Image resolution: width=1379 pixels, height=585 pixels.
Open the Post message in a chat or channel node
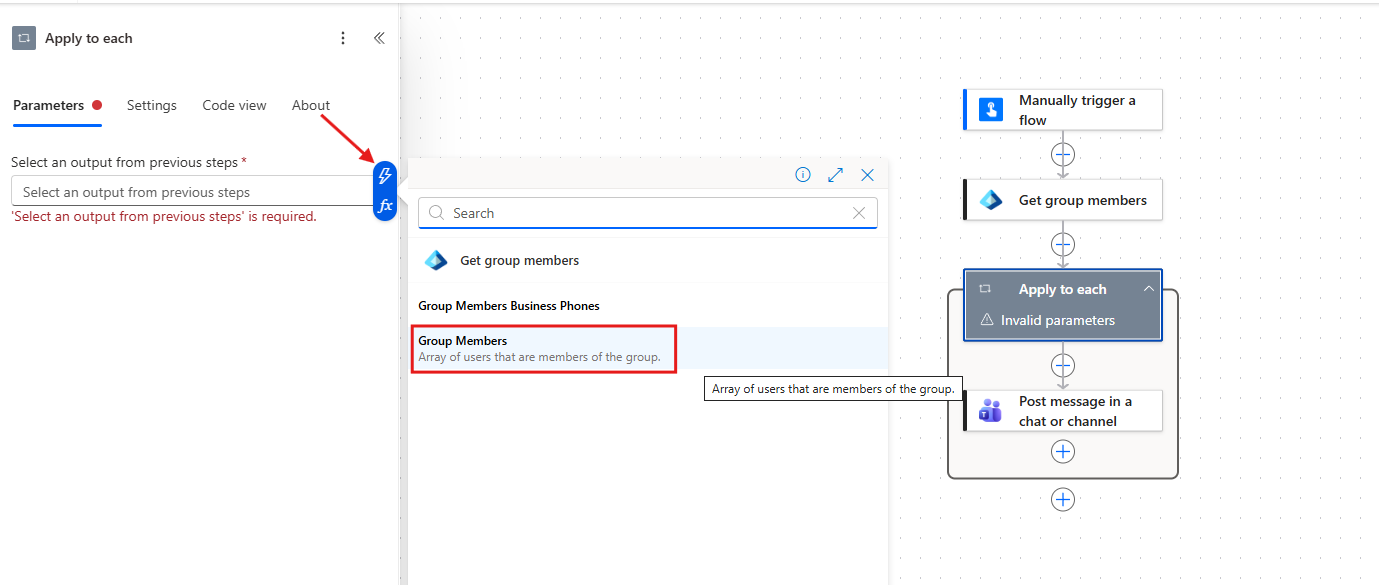click(x=1063, y=411)
